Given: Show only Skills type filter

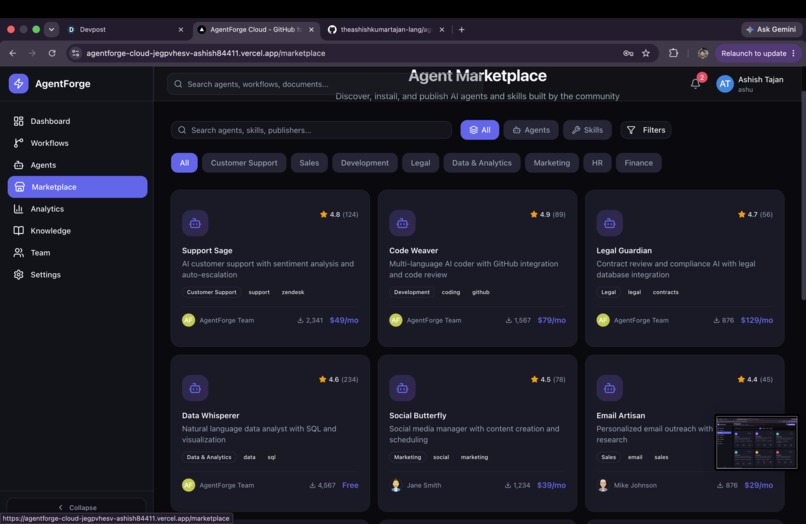Looking at the screenshot, I should click(x=587, y=130).
